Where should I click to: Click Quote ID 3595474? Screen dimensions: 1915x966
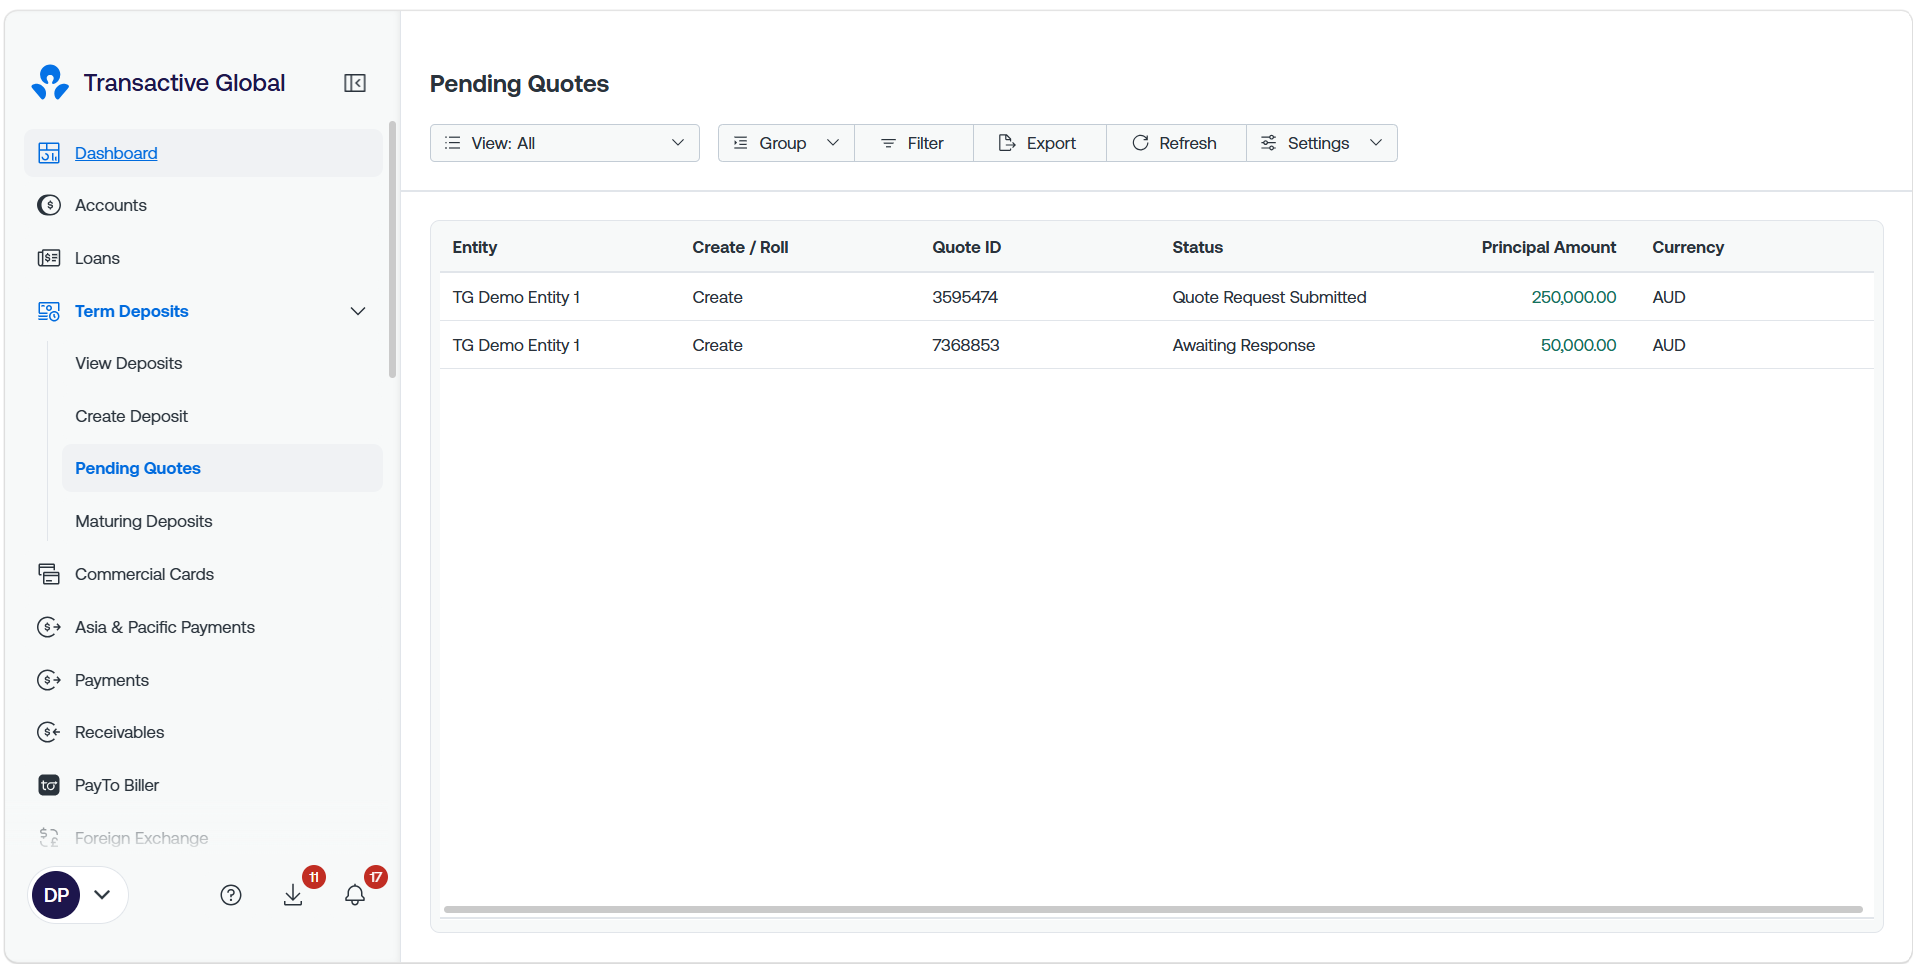(965, 297)
